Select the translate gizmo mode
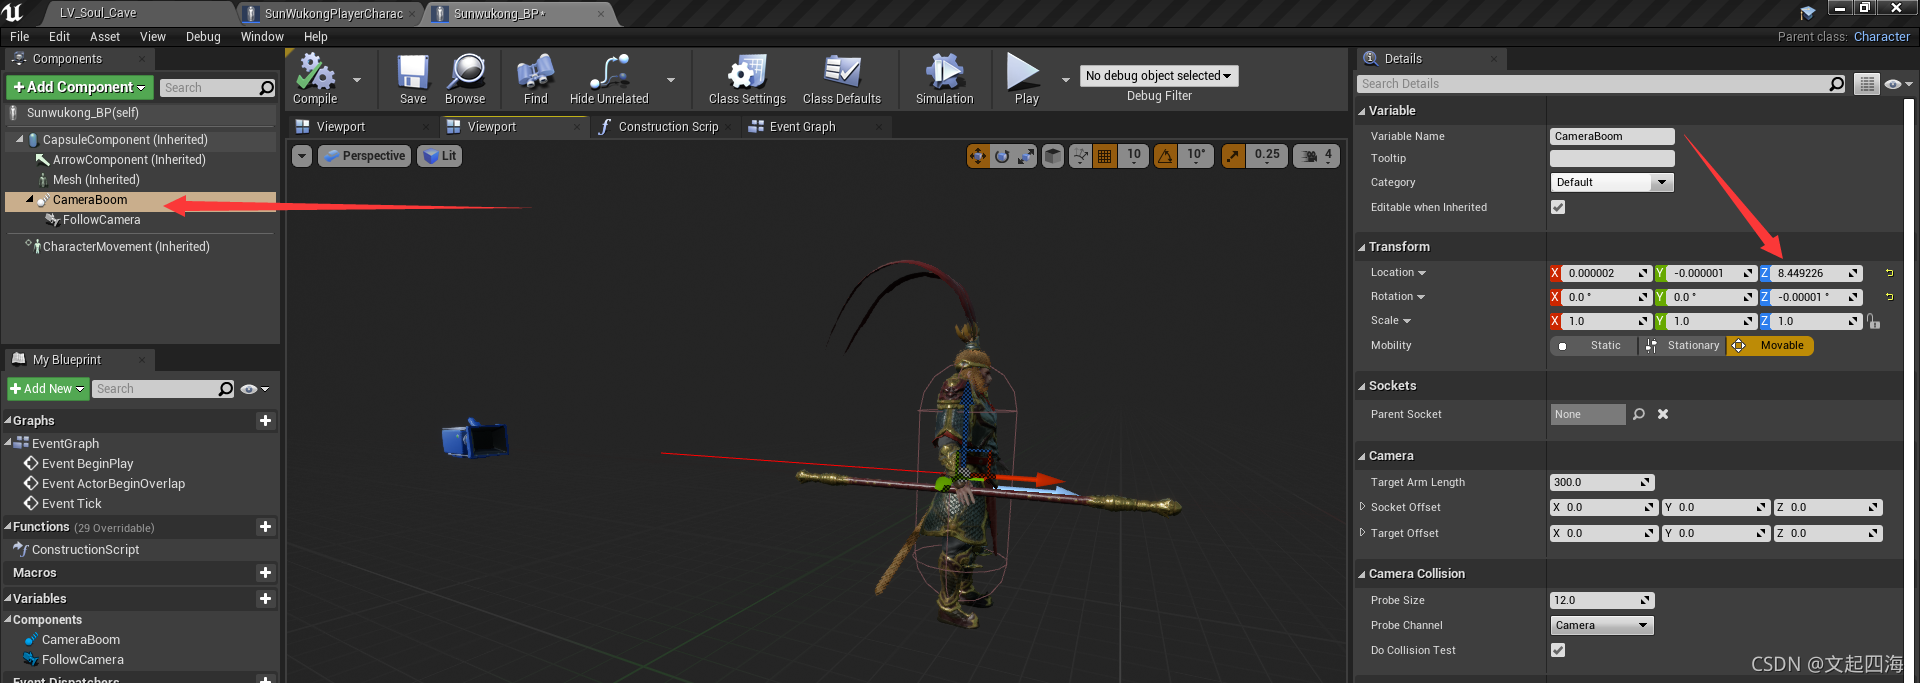The height and width of the screenshot is (683, 1920). pos(978,156)
